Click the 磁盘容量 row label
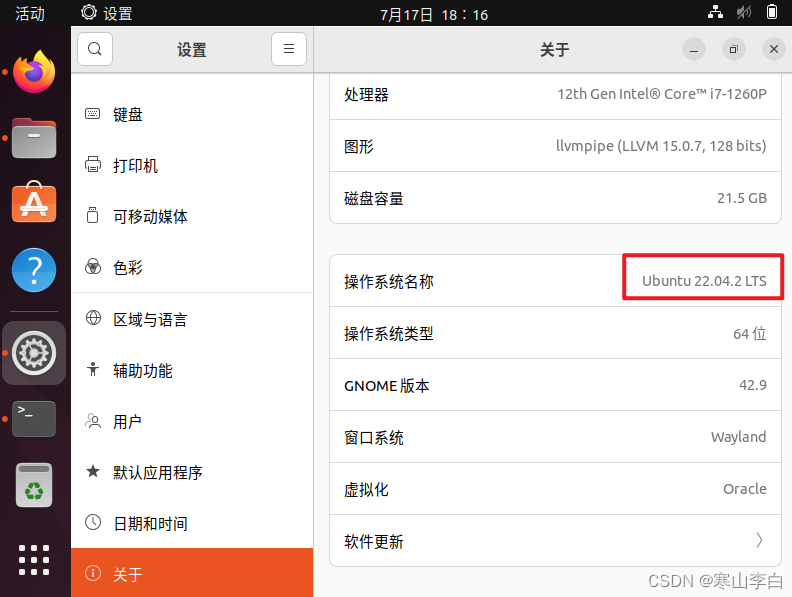This screenshot has height=597, width=792. click(374, 198)
